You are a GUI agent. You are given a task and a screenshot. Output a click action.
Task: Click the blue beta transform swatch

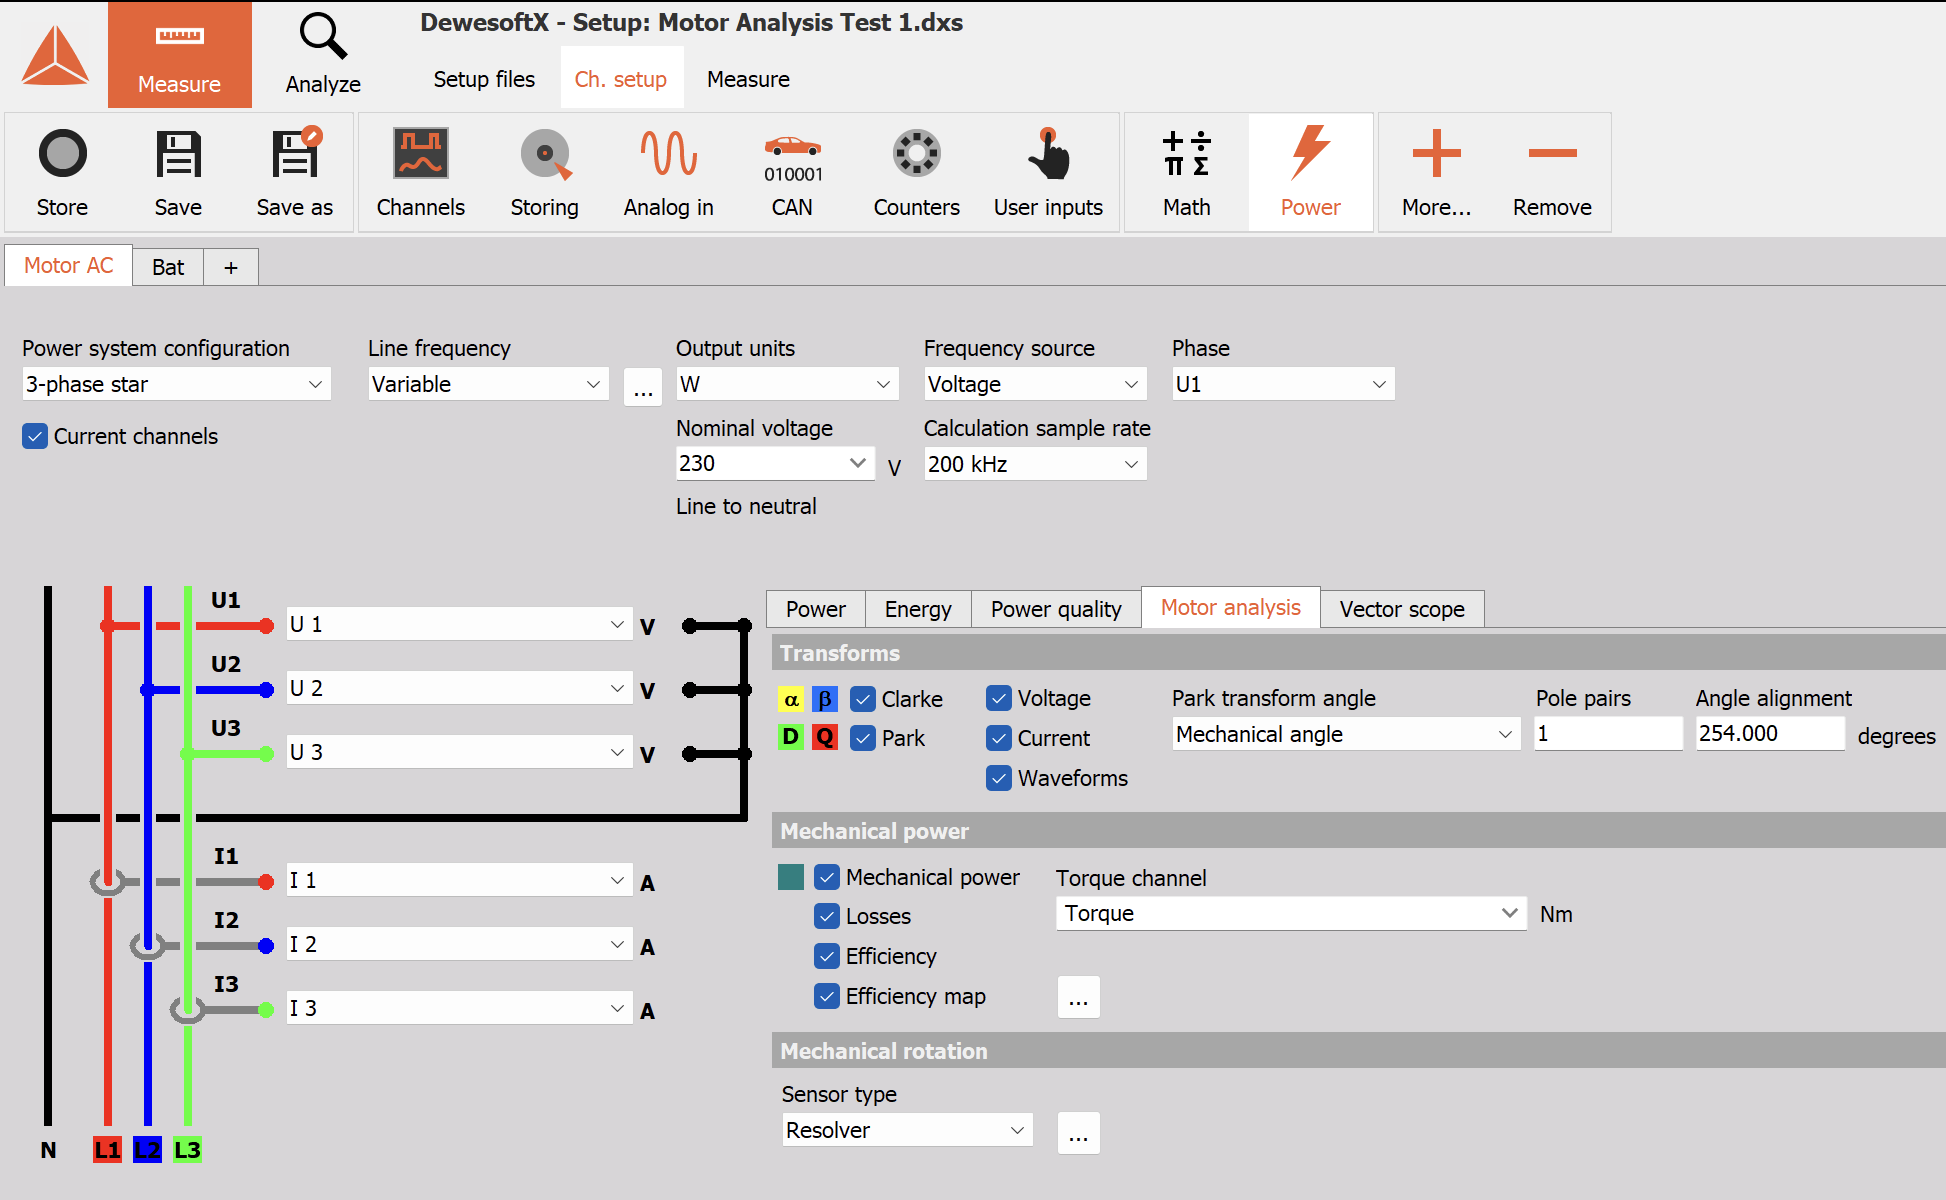[825, 699]
